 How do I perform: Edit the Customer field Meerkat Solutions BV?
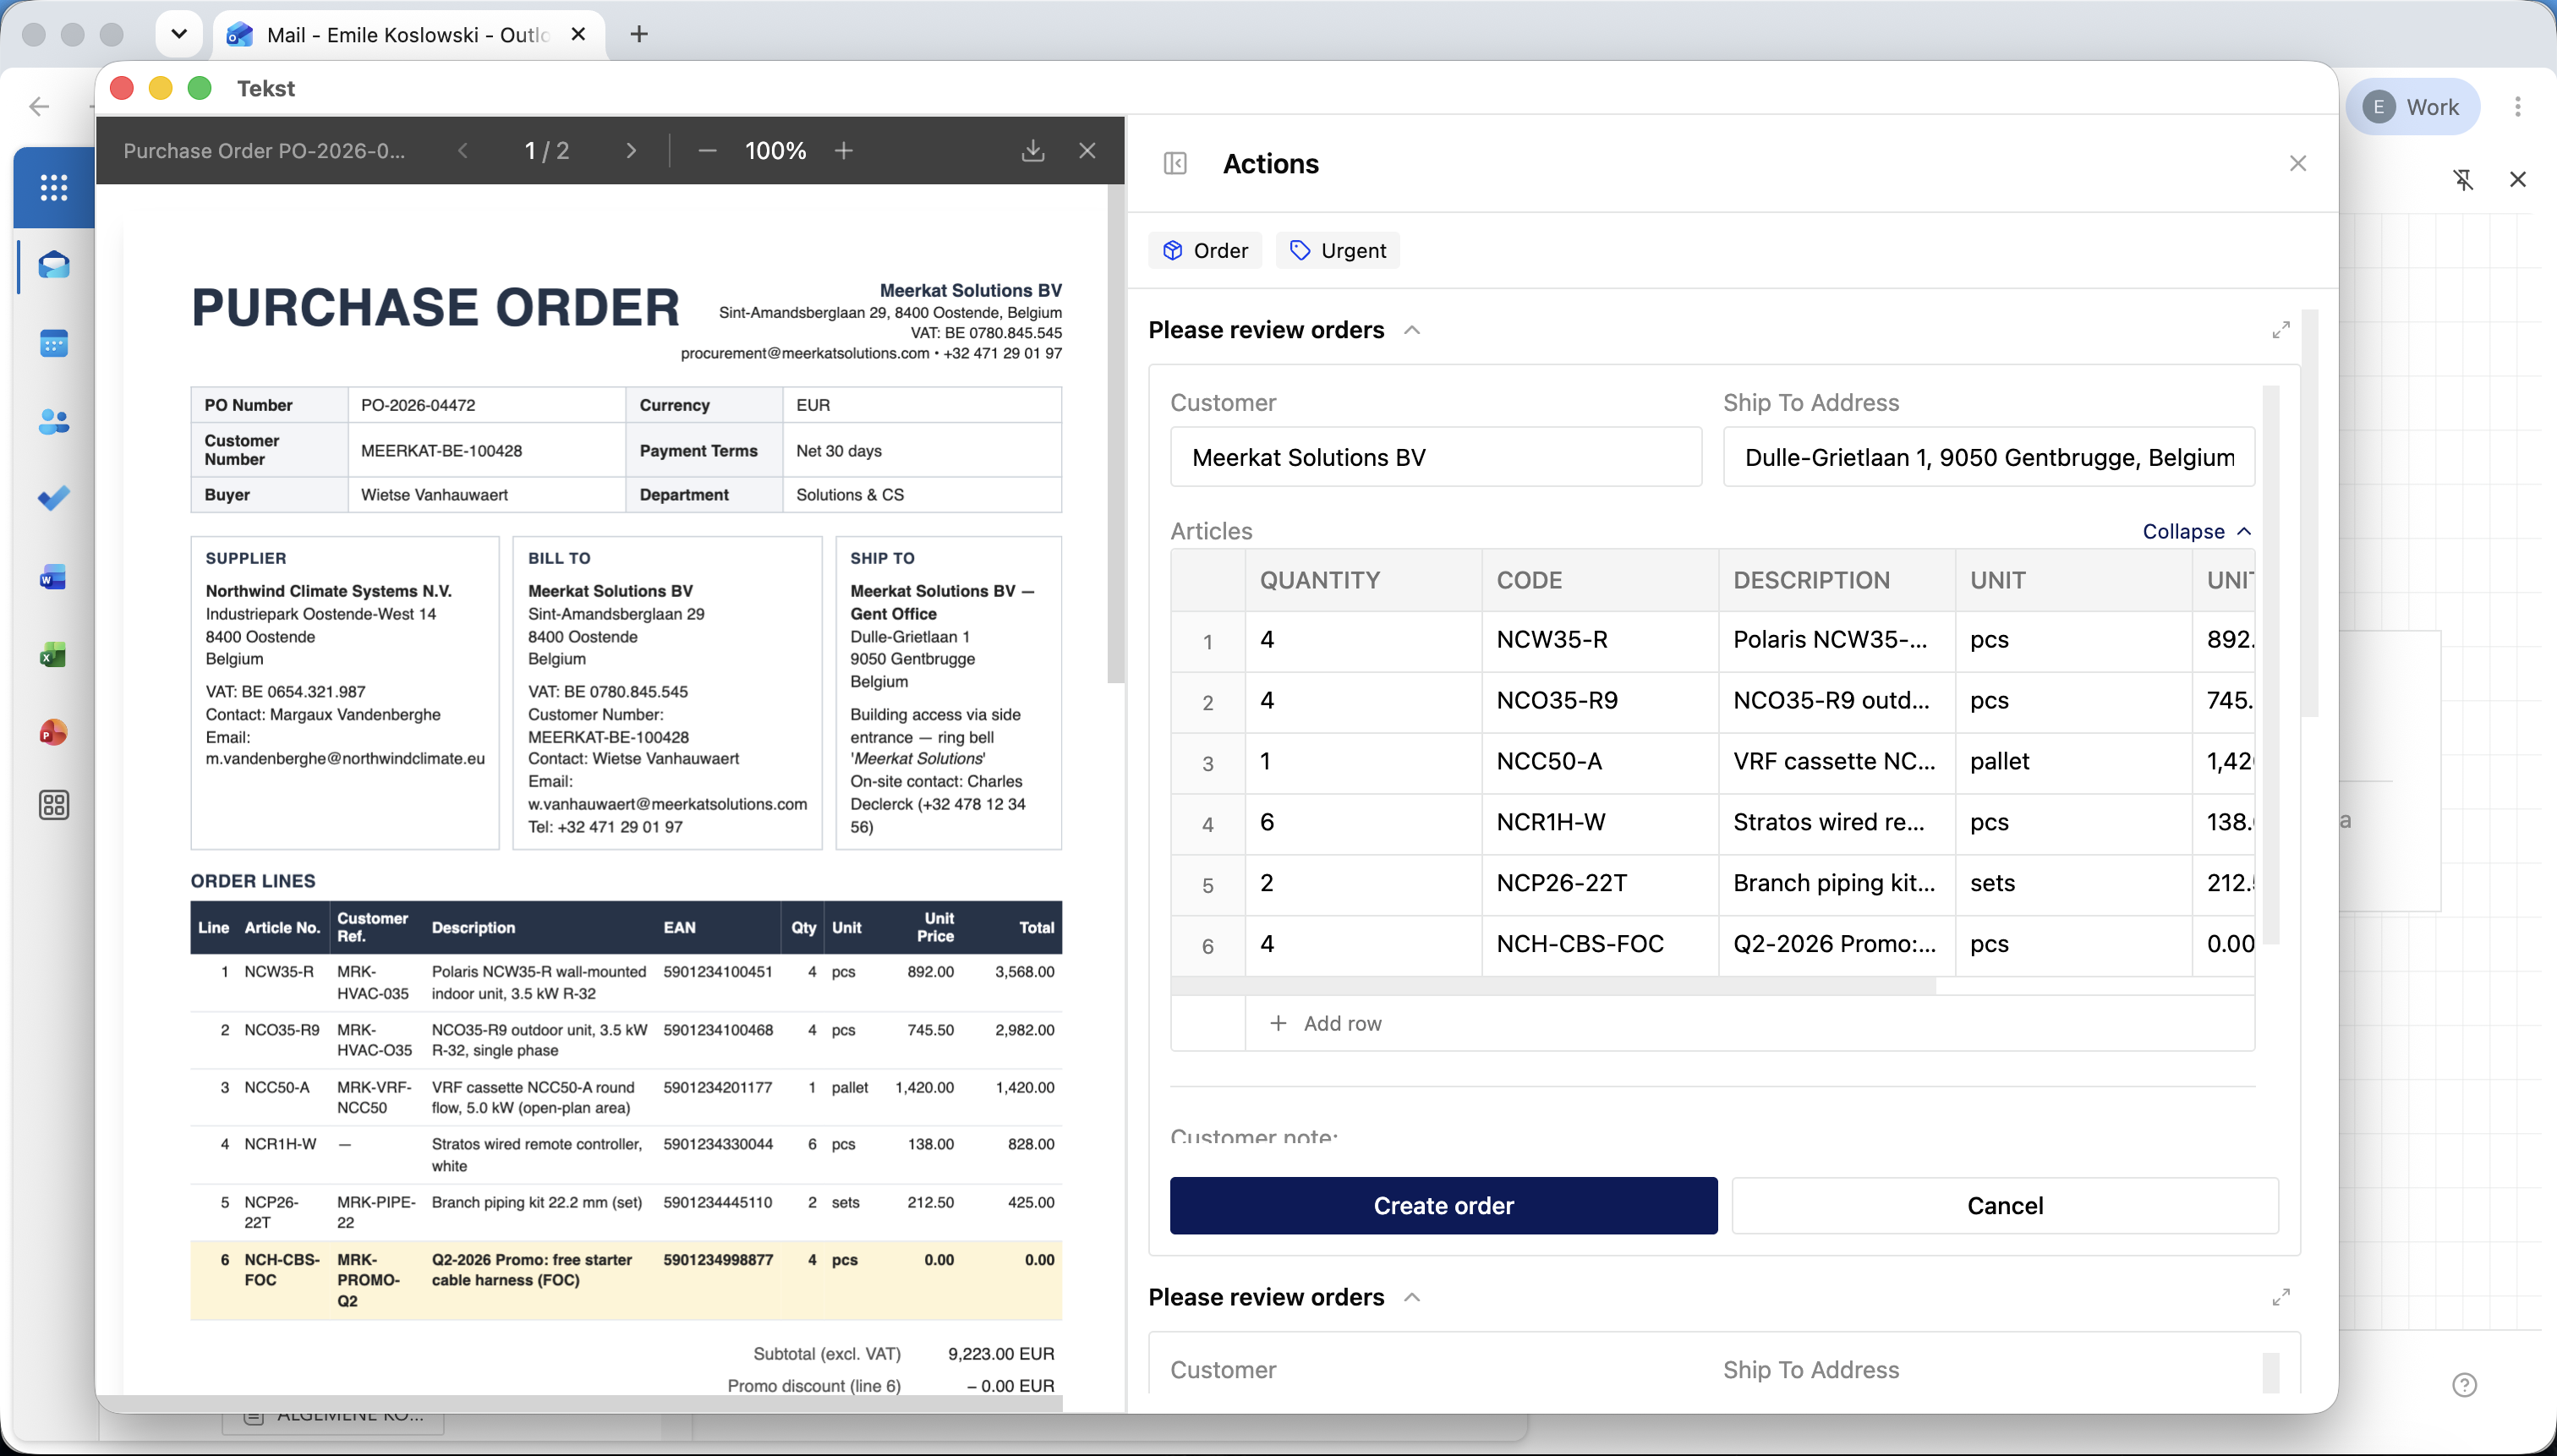(1436, 457)
